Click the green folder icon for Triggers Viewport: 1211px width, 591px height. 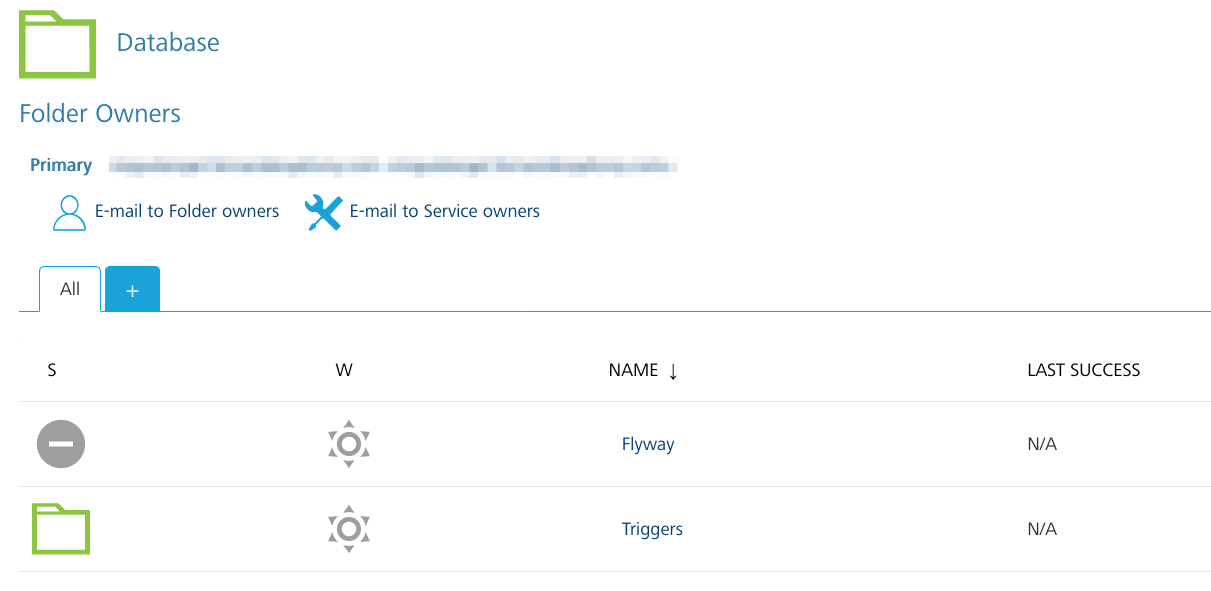pyautogui.click(x=61, y=529)
